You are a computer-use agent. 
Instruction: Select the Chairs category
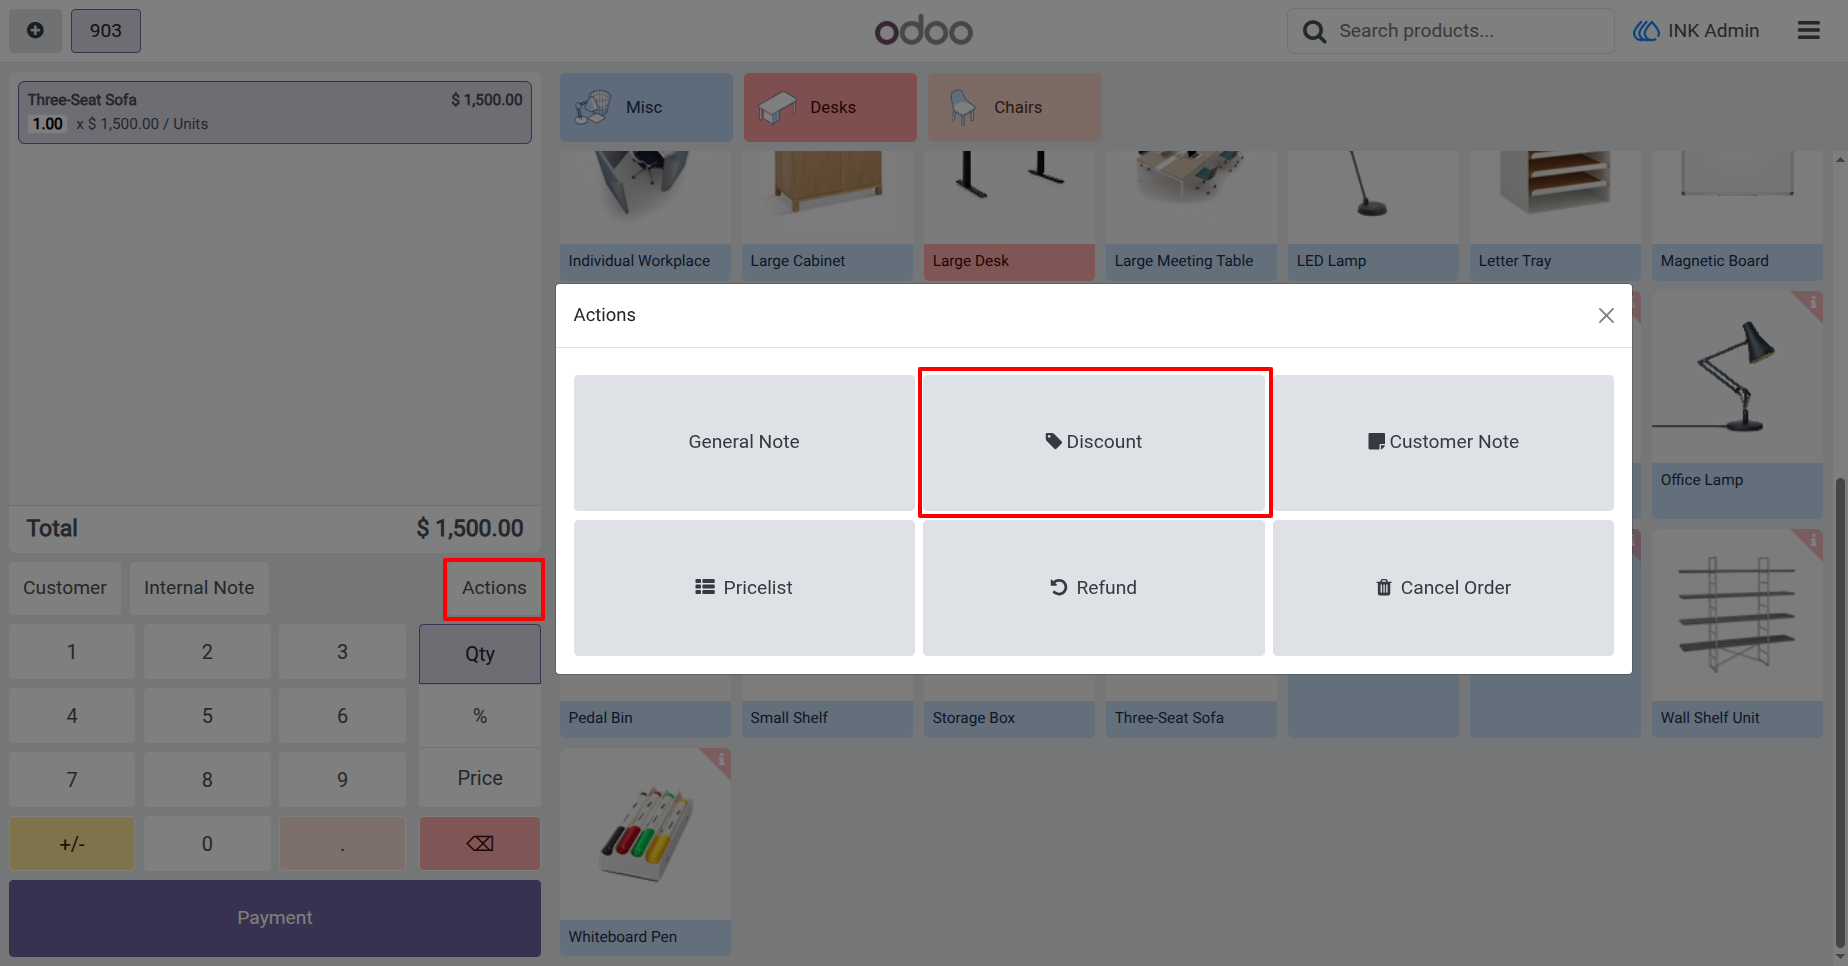[1014, 107]
